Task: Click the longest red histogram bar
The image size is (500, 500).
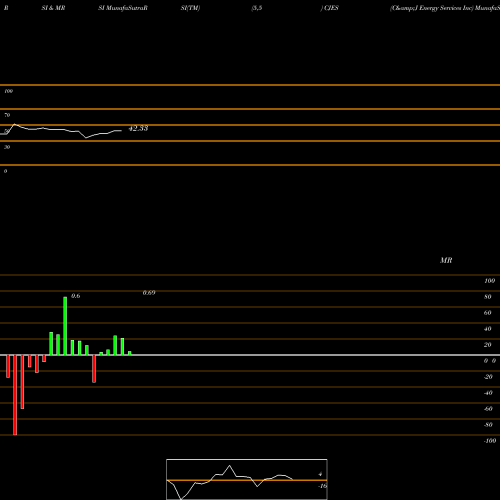Action: pos(15,395)
